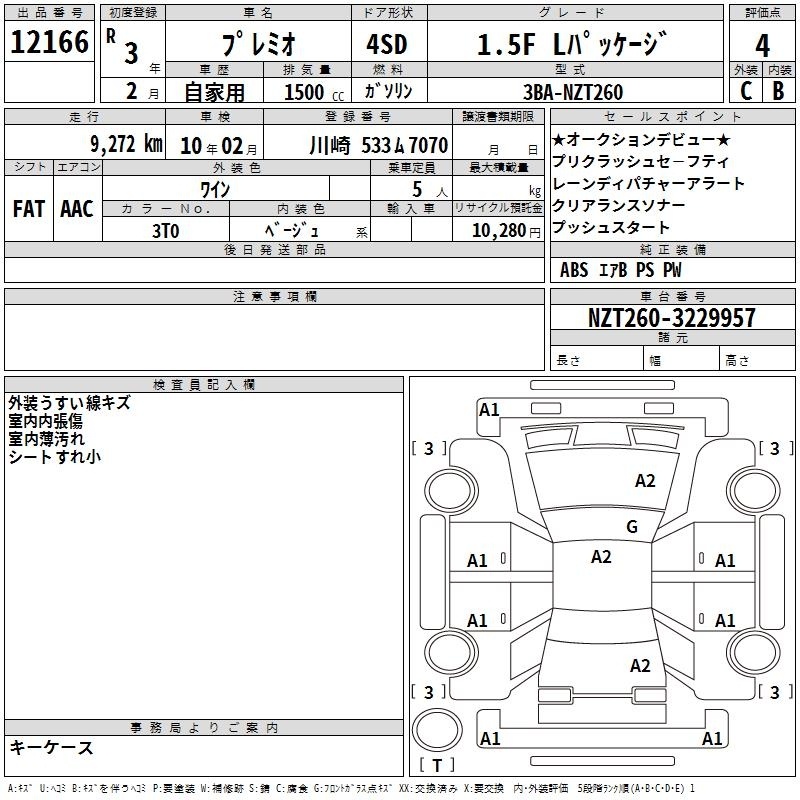Click the fuel type ガソリン
The image size is (800, 800).
[388, 91]
